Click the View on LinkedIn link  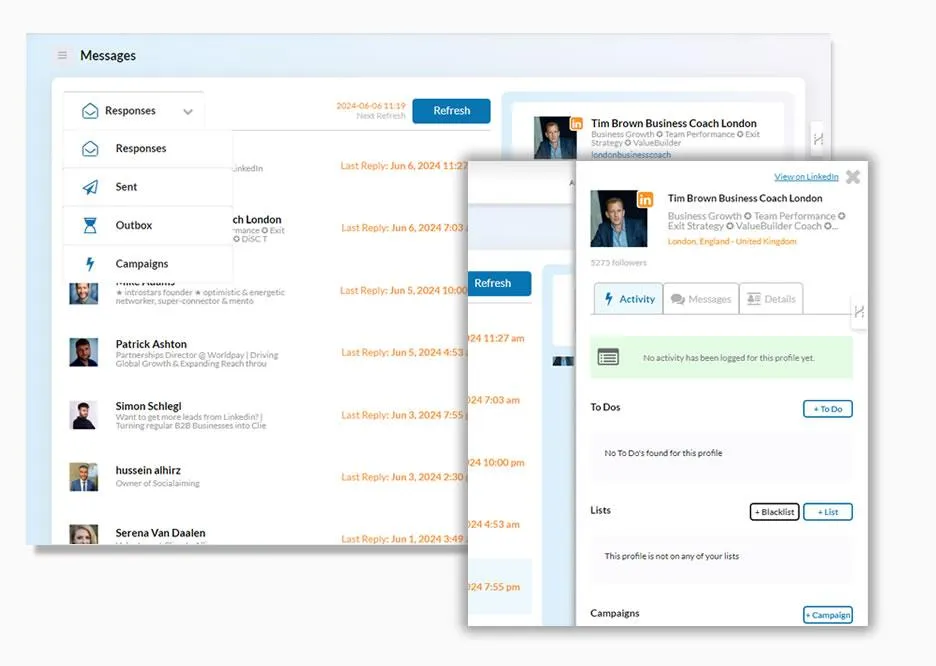tap(806, 177)
